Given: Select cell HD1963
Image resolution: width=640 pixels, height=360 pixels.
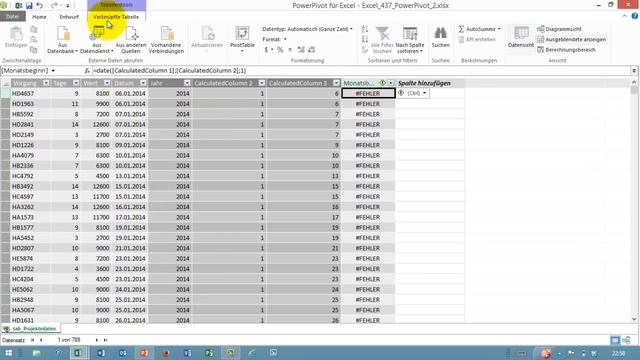Looking at the screenshot, I should 31,104.
